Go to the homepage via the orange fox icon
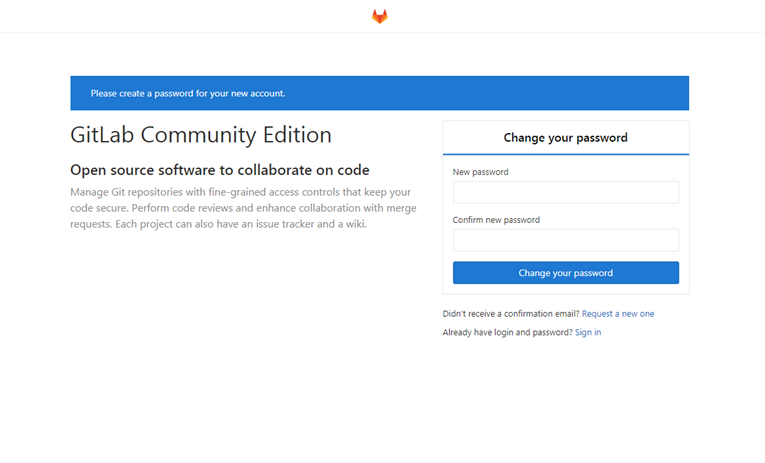This screenshot has height=463, width=765. pos(380,16)
